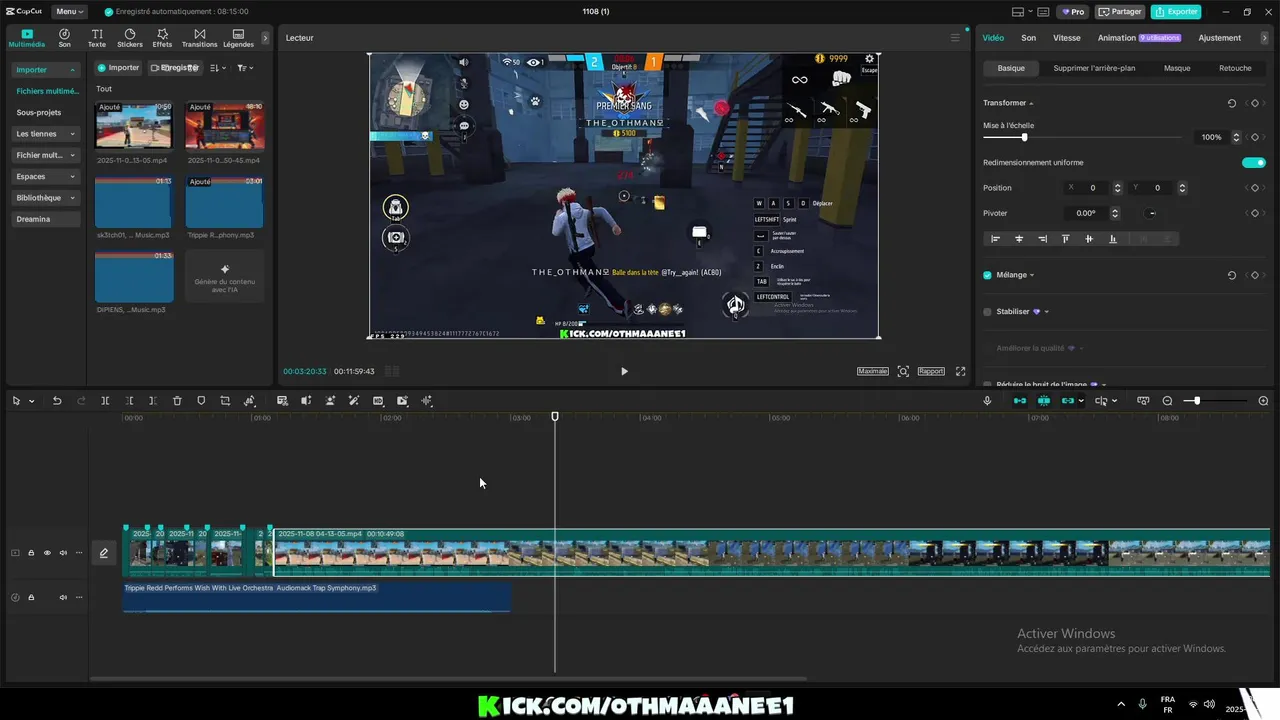1280x720 pixels.
Task: Select the 2025-11-0..13-05.mp4 thumbnail
Action: tap(134, 125)
